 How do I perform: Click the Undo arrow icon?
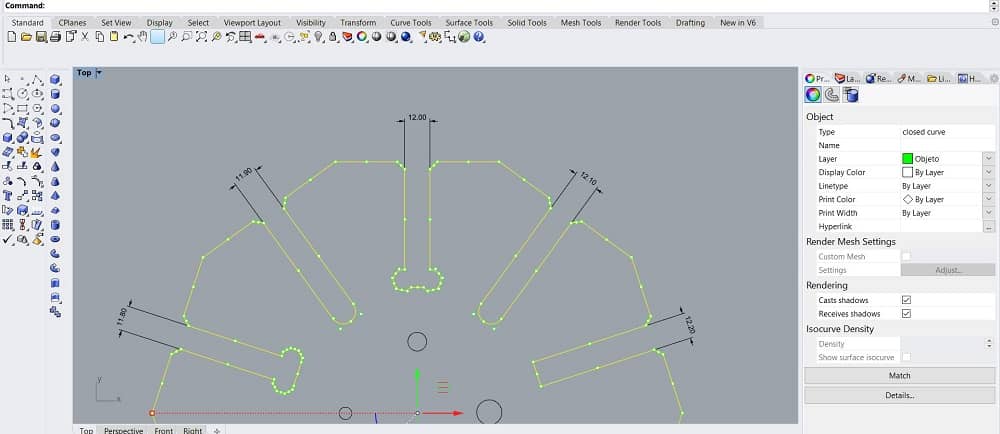click(x=128, y=37)
